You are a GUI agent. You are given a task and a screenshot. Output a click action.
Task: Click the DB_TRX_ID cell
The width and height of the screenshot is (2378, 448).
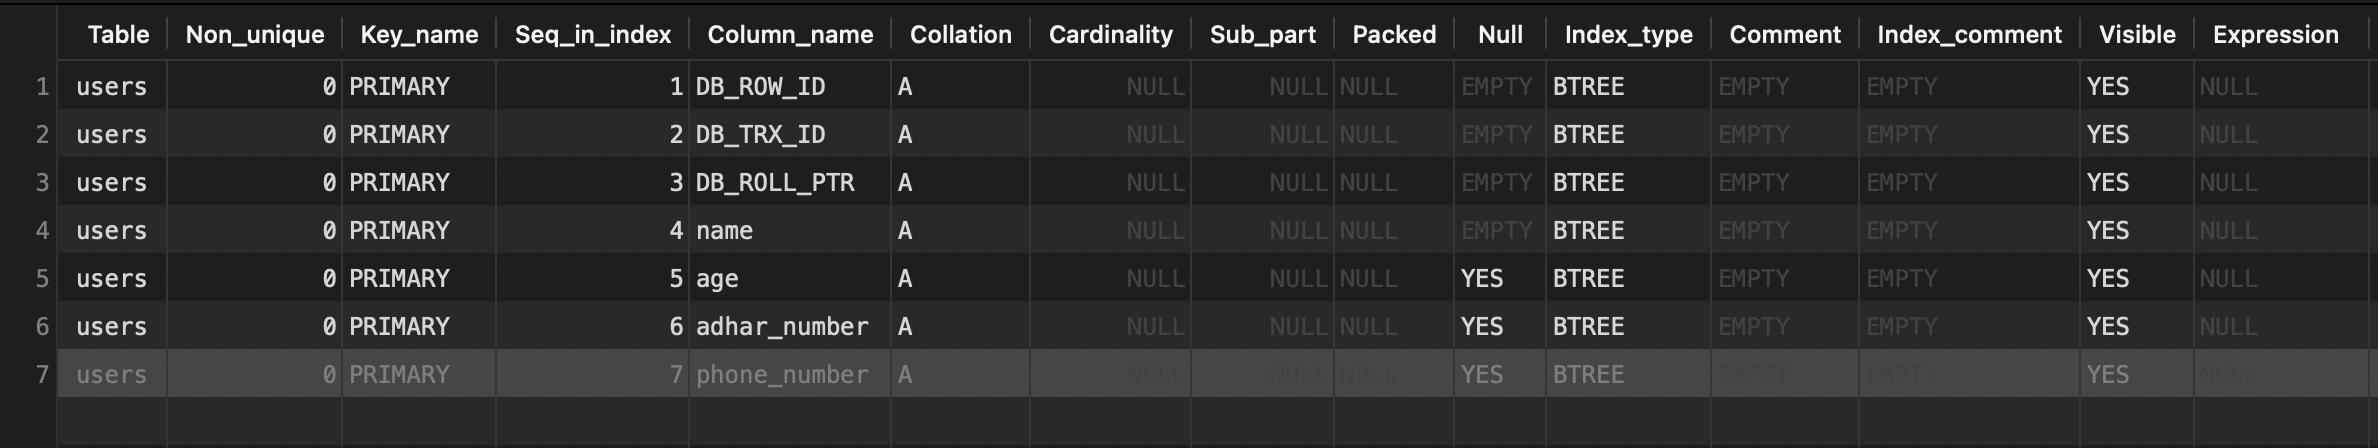click(790, 135)
